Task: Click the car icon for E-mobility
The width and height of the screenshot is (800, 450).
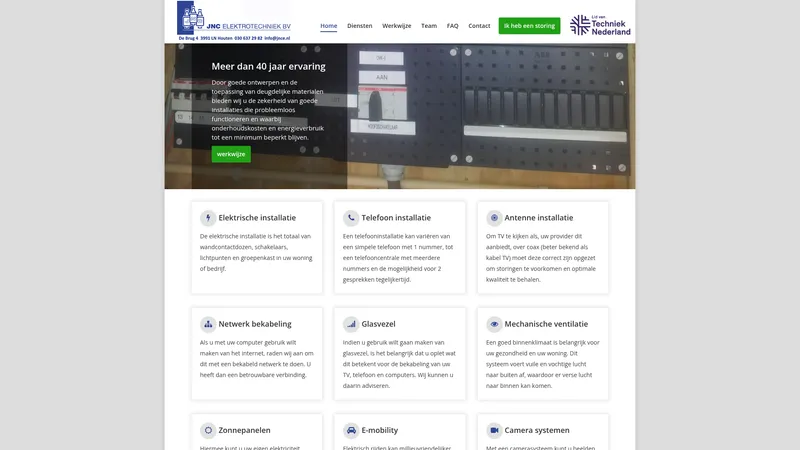Action: click(351, 430)
